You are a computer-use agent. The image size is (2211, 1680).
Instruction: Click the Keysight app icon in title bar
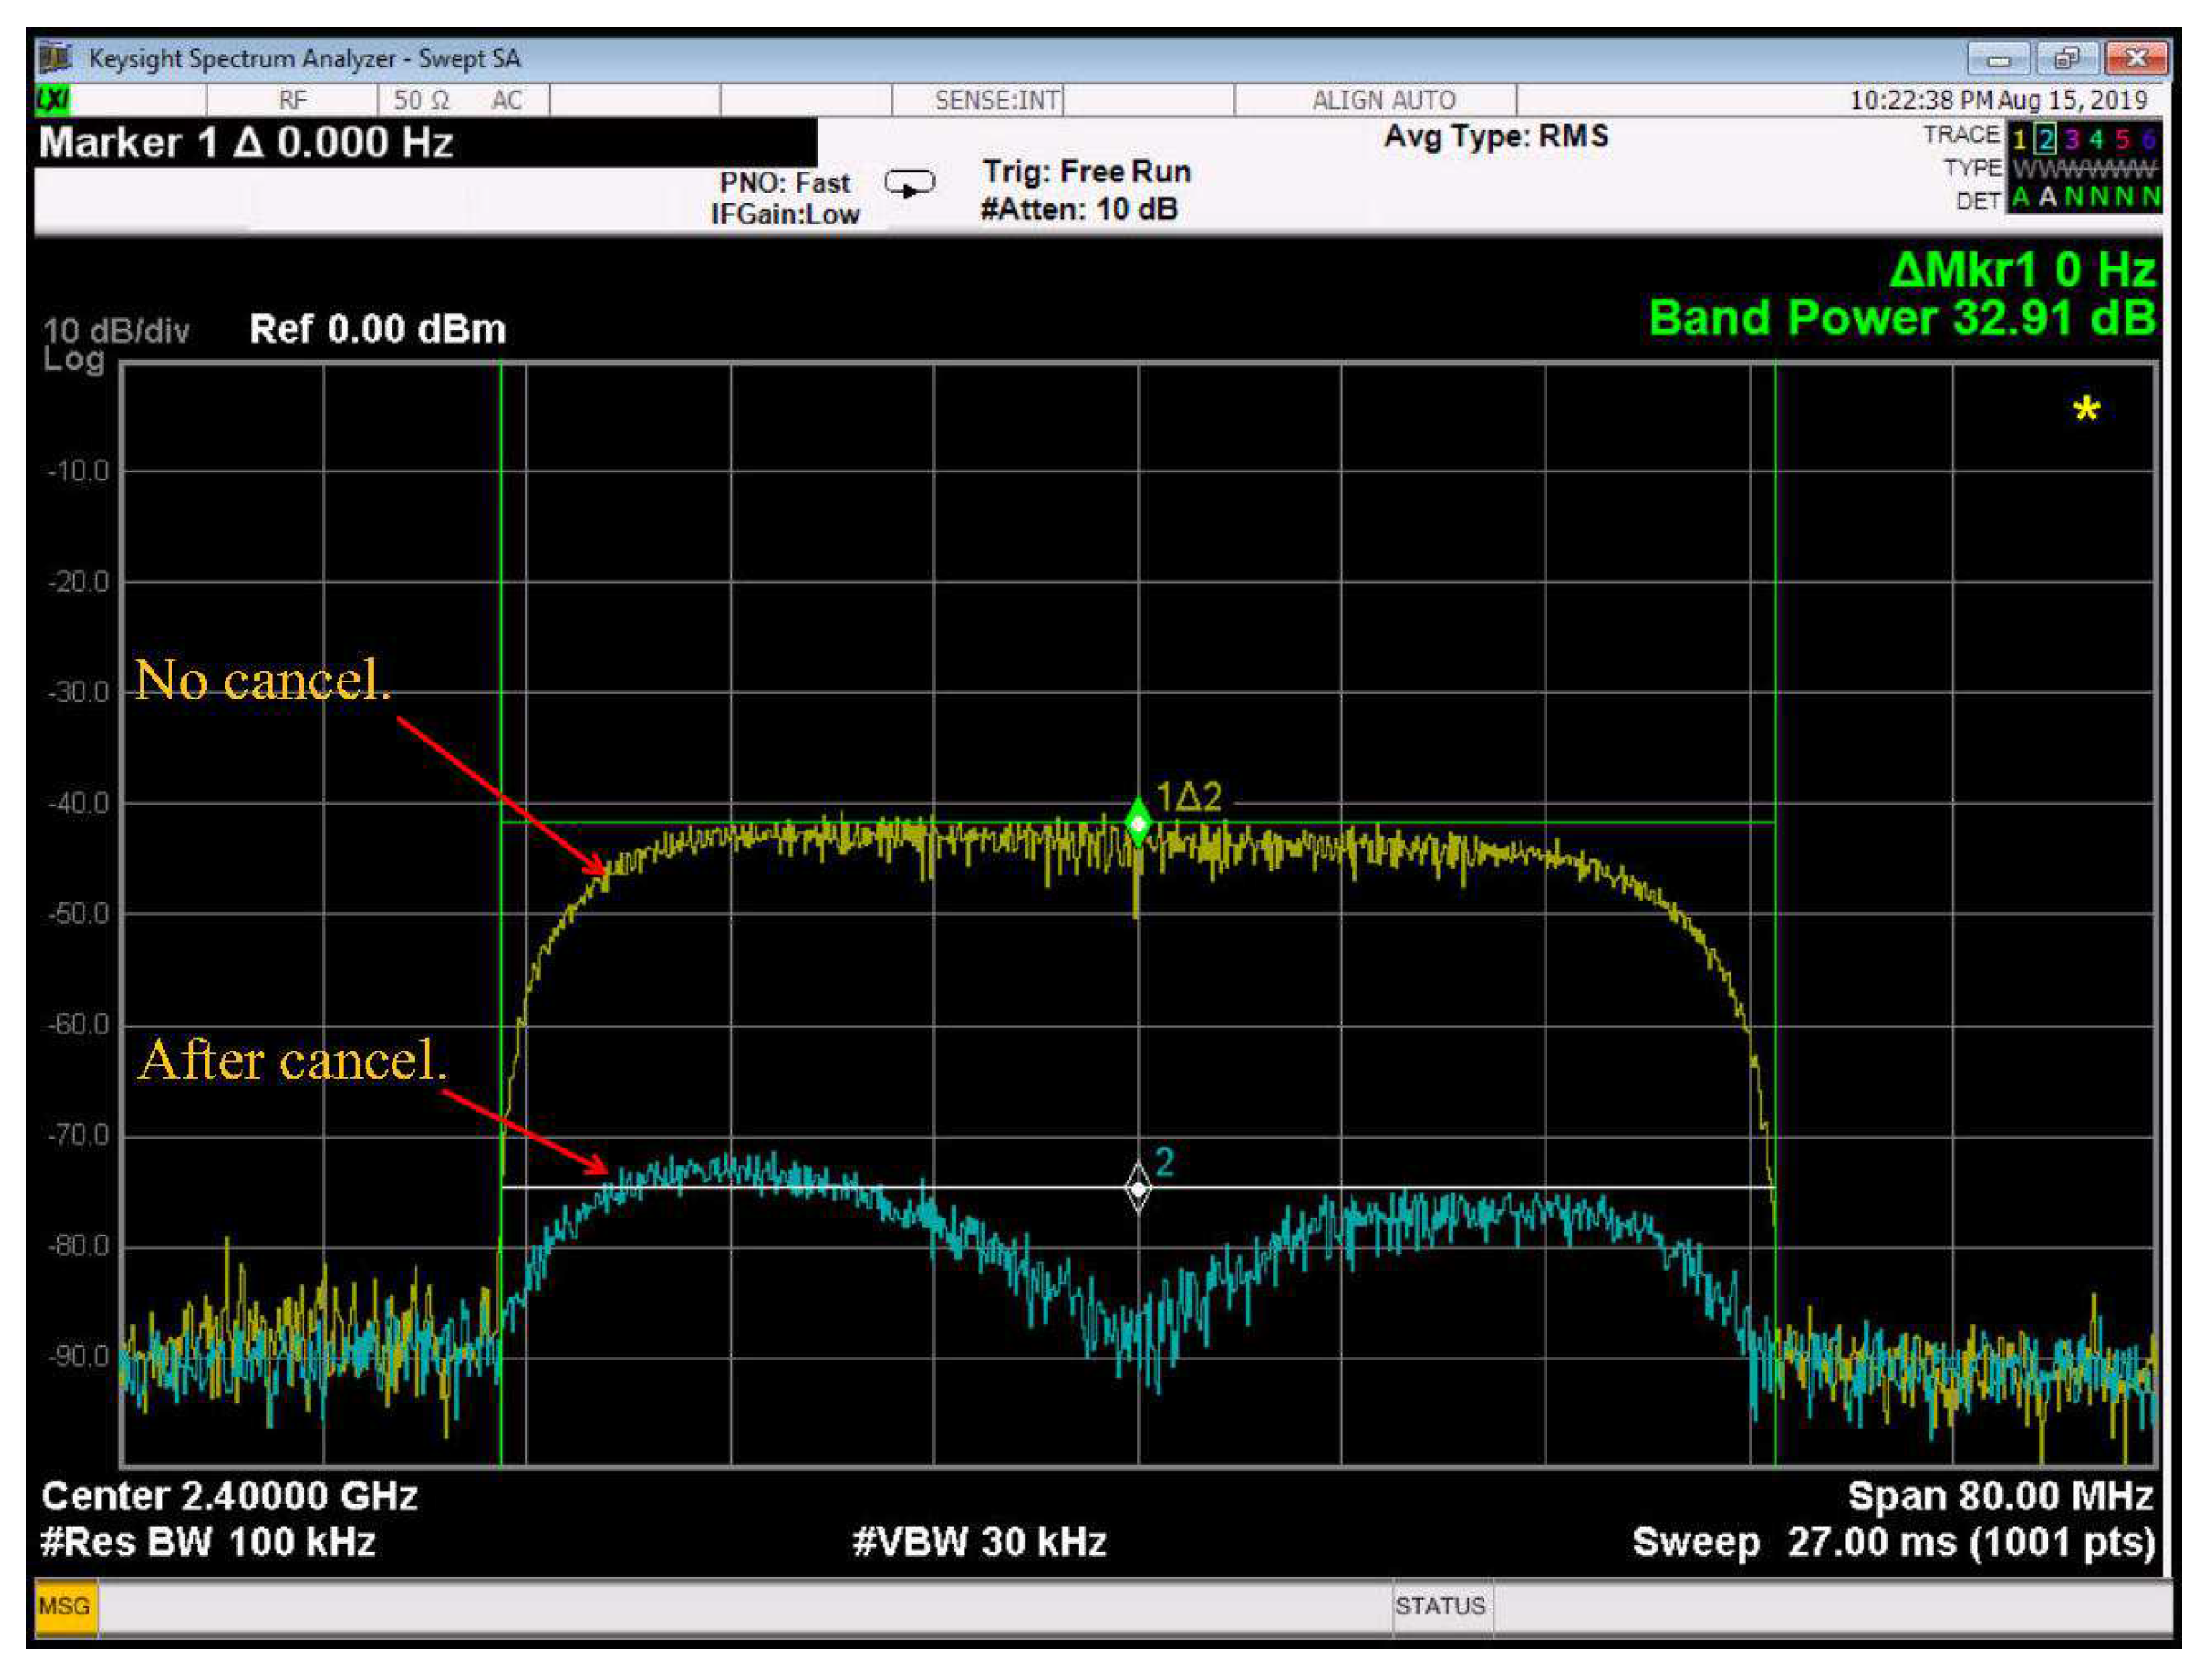click(56, 58)
